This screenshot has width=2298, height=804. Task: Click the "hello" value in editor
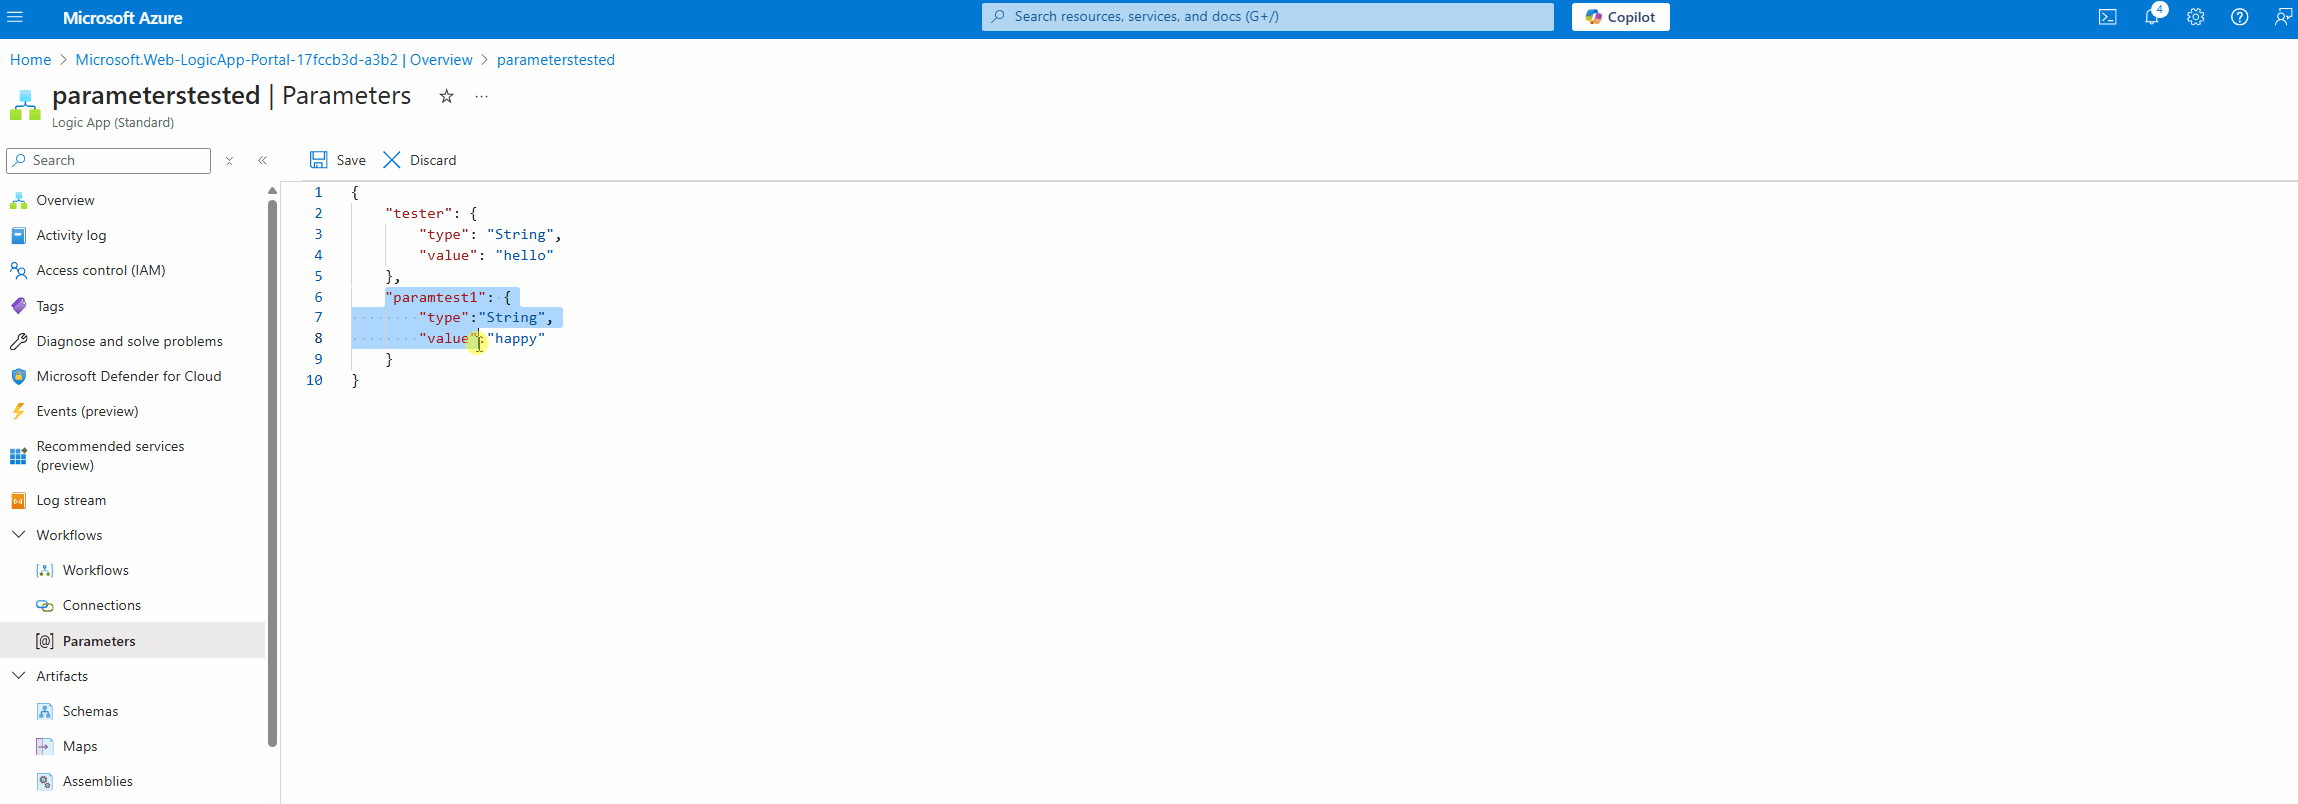tap(524, 255)
